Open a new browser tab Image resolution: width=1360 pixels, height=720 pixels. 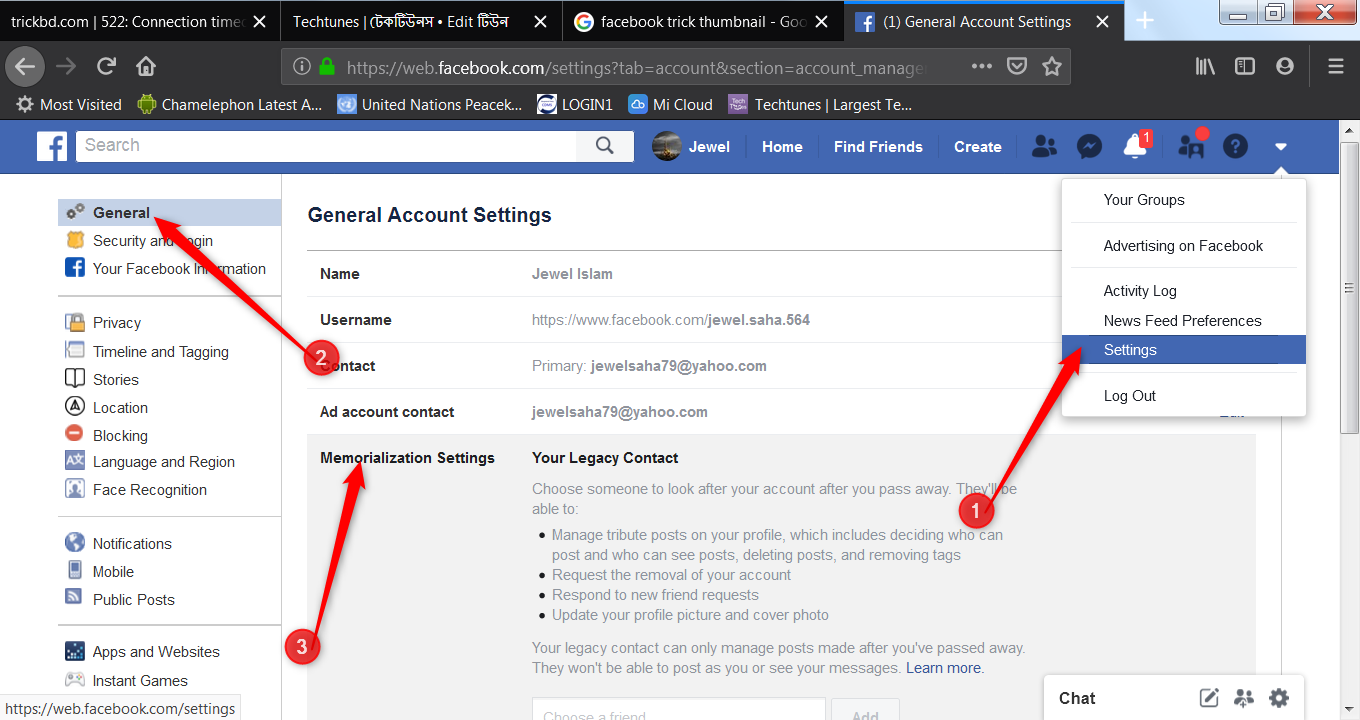pyautogui.click(x=1146, y=21)
